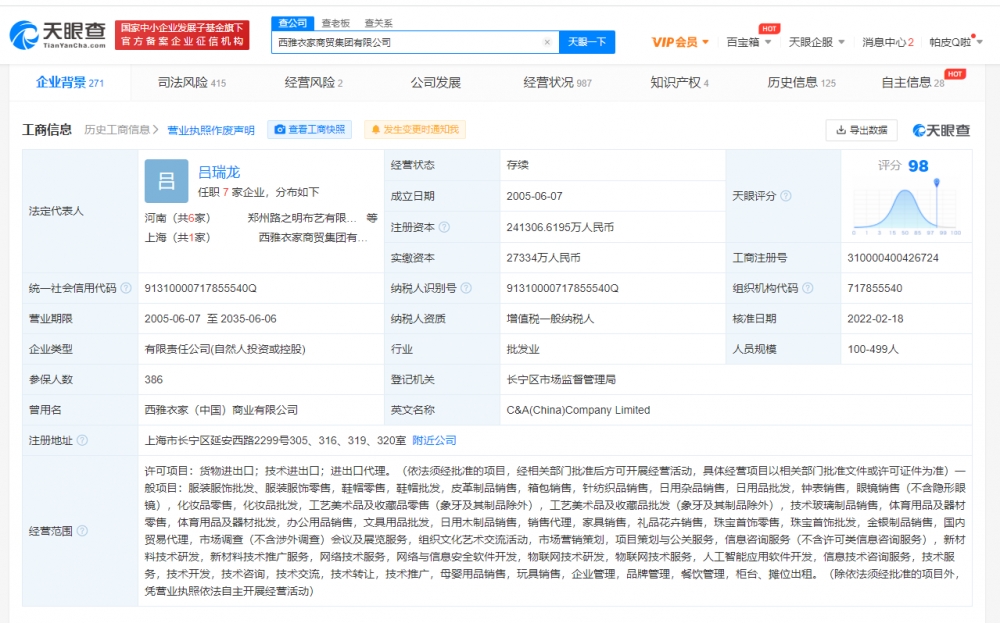Open the 附近公司 link
The width and height of the screenshot is (1000, 623).
pos(434,440)
